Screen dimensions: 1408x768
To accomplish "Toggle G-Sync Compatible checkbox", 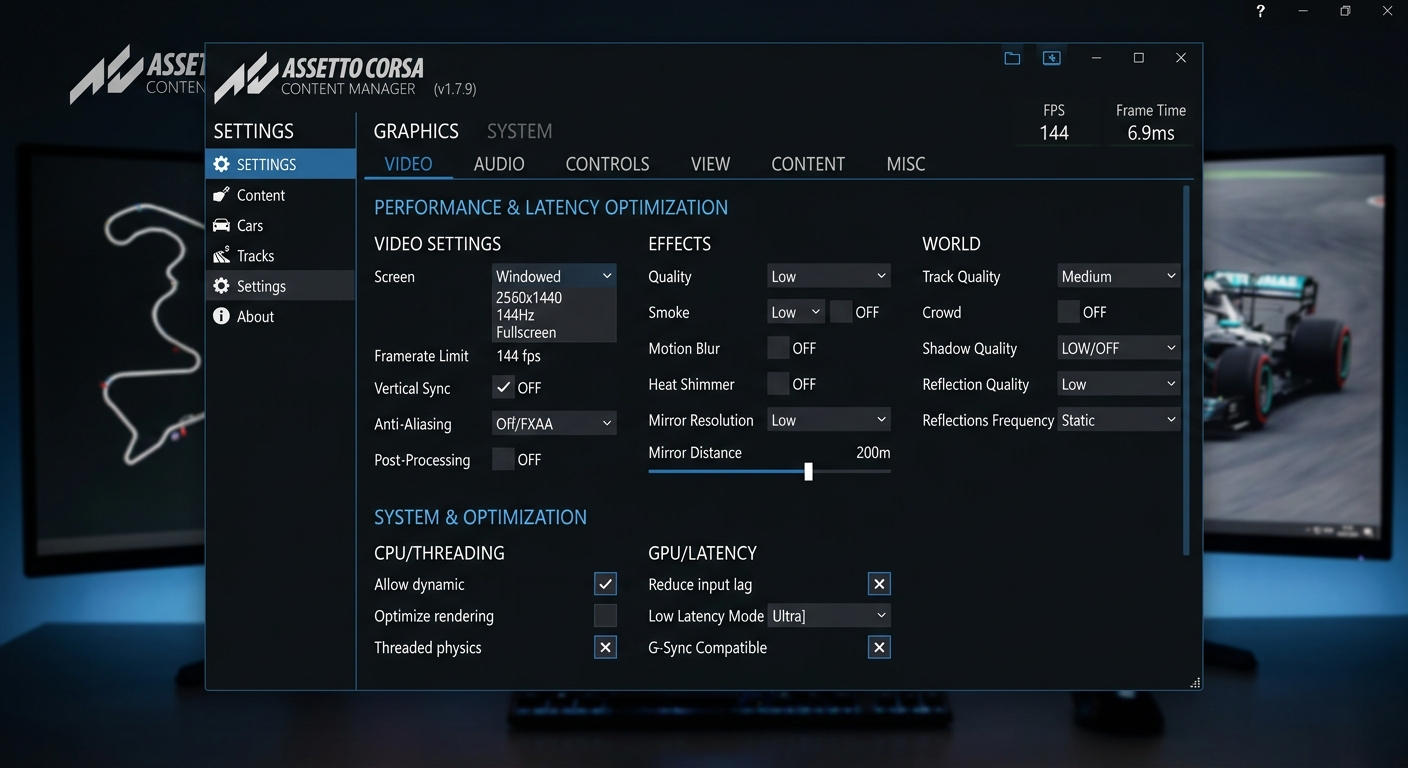I will pyautogui.click(x=879, y=648).
